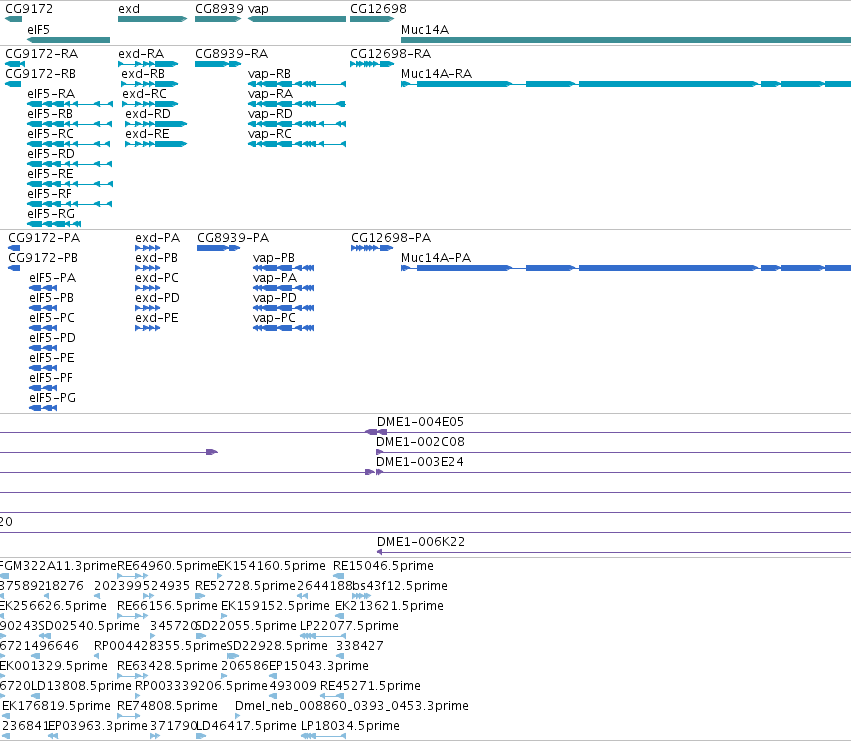
Task: Select EST LP22077.5prime label
Action: tap(350, 626)
